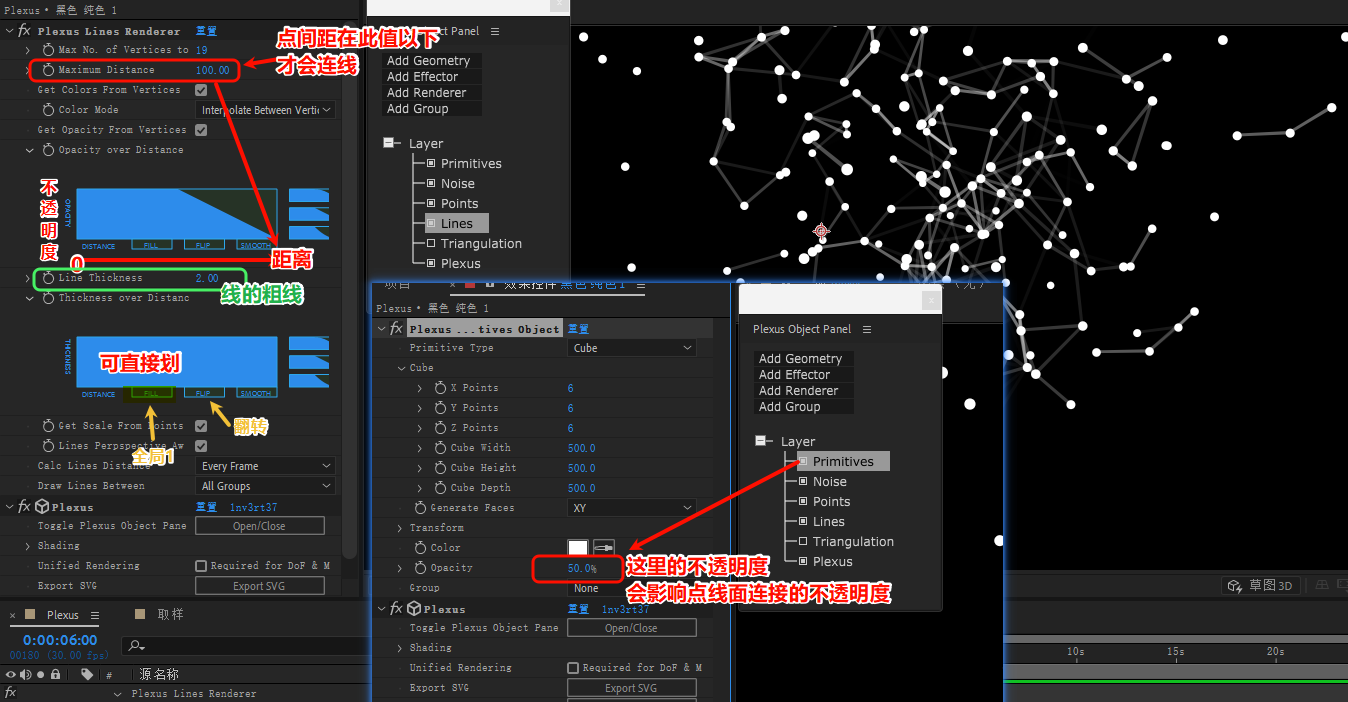Screen dimensions: 1348x702
Task: Toggle Noise box in lower Object Panel
Action: tap(803, 482)
